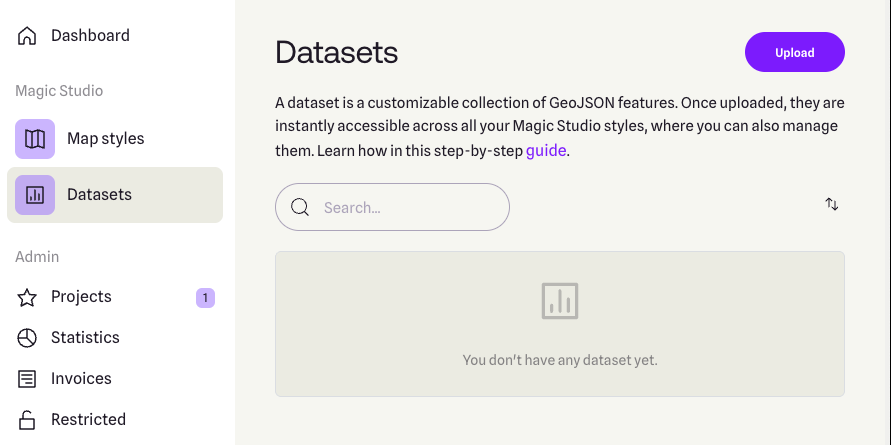The width and height of the screenshot is (891, 445).
Task: Click 'You don't have any dataset yet.' text
Action: pos(560,360)
